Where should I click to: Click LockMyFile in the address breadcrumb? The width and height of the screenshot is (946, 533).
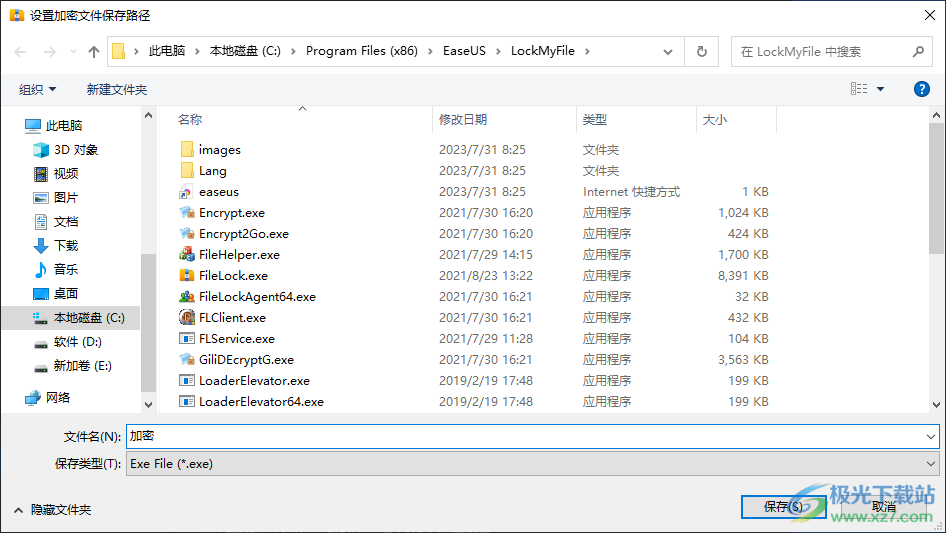click(542, 51)
